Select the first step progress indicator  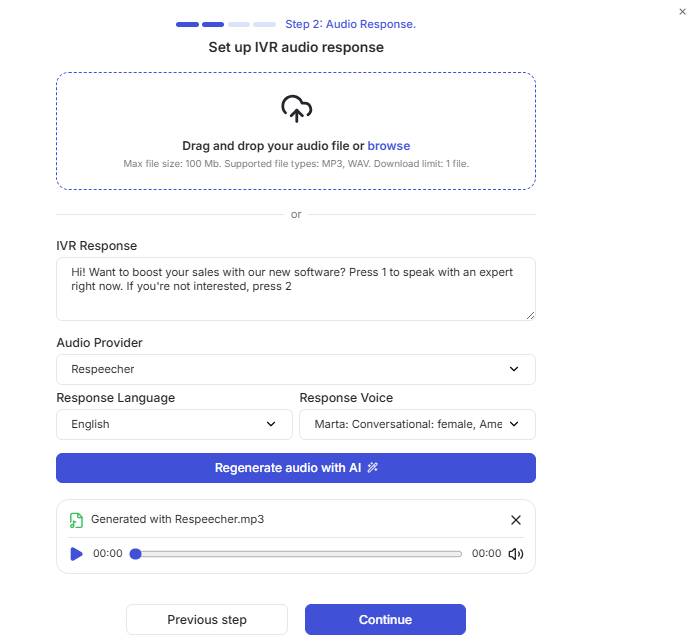[x=187, y=24]
